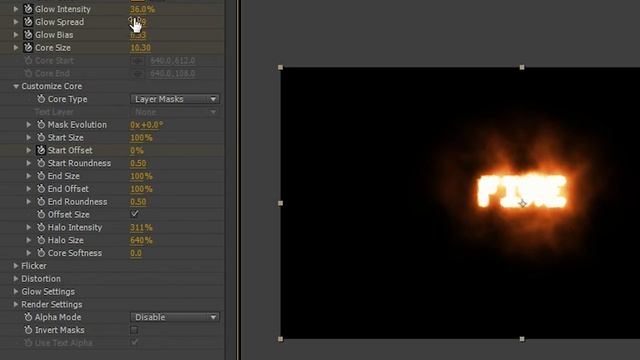This screenshot has width=640, height=360.
Task: Collapse the Customize Core group
Action: click(16, 86)
